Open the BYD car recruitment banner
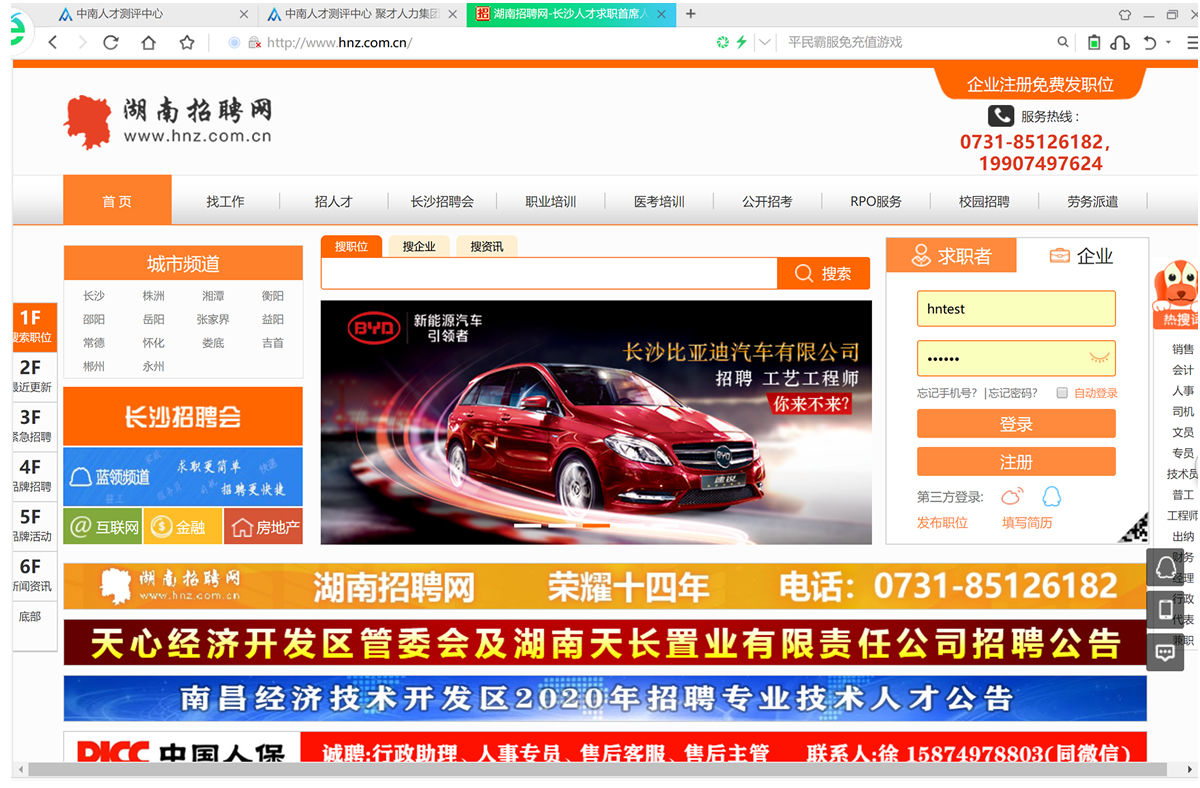The image size is (1200, 788). (596, 422)
